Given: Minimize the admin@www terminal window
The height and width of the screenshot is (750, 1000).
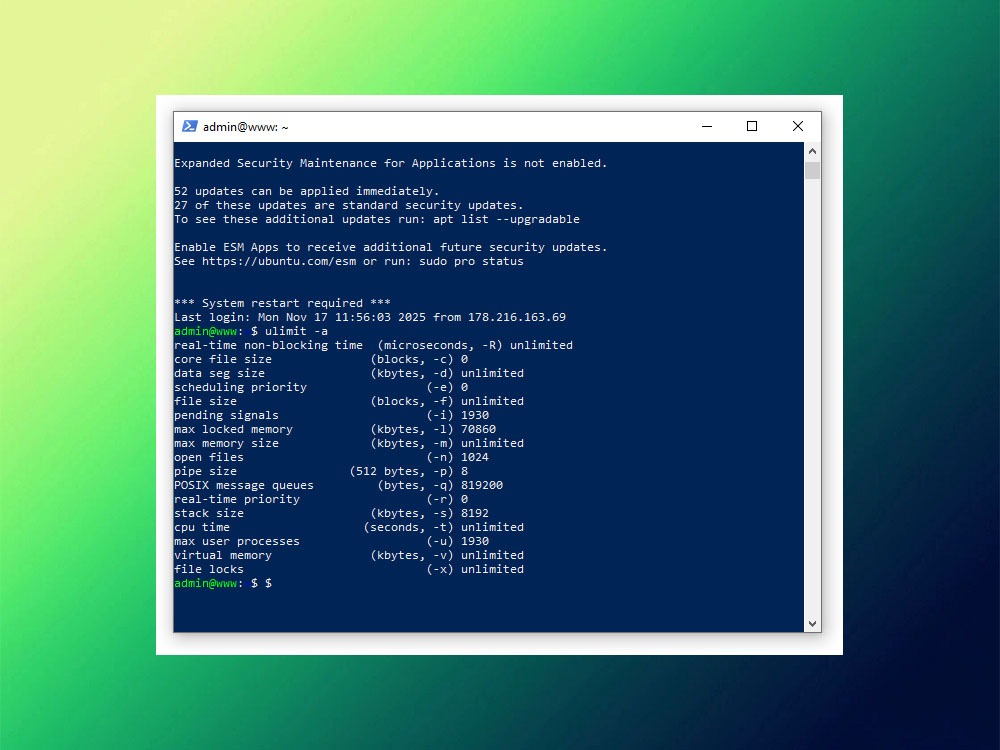Looking at the screenshot, I should pyautogui.click(x=706, y=127).
